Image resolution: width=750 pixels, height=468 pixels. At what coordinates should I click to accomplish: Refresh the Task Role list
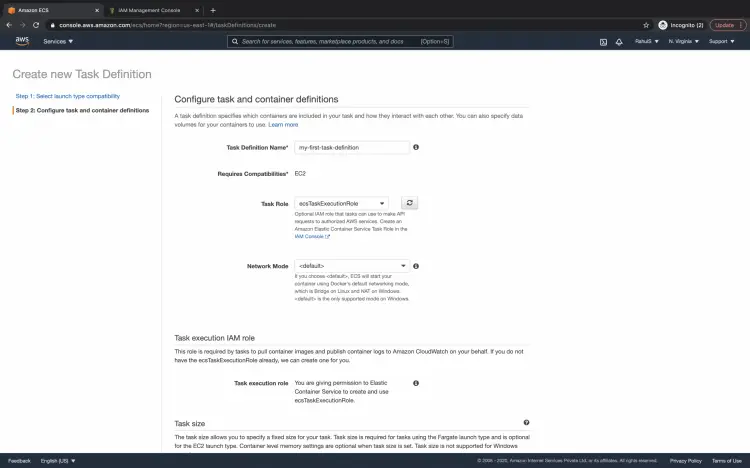[409, 203]
